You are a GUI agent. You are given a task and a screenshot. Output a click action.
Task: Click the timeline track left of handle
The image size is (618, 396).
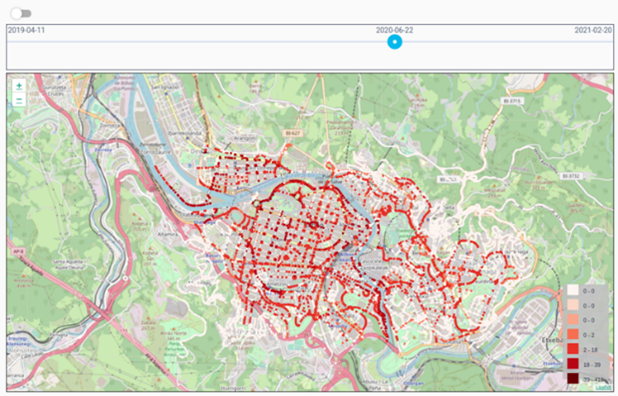tap(197, 42)
